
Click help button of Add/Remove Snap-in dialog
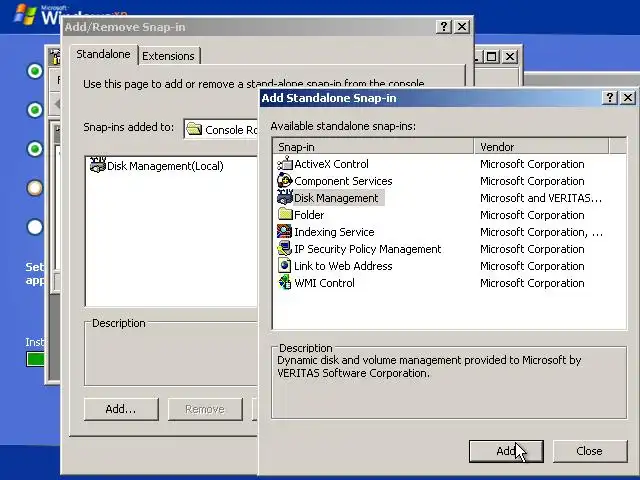click(444, 27)
